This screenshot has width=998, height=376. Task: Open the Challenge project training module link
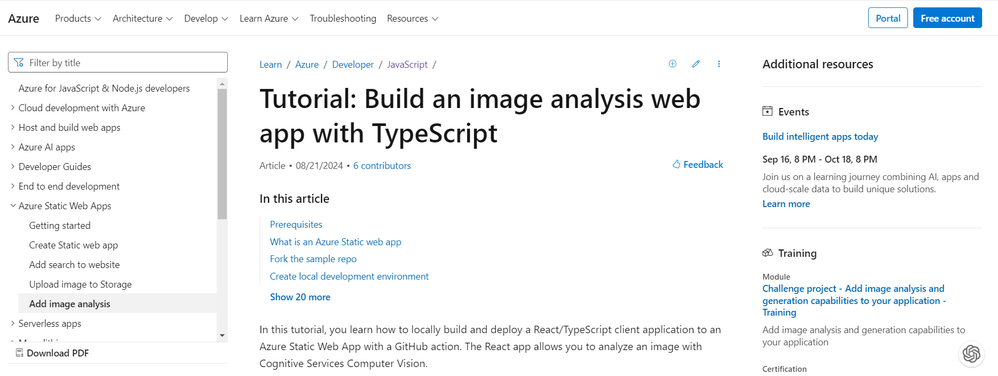pyautogui.click(x=854, y=300)
